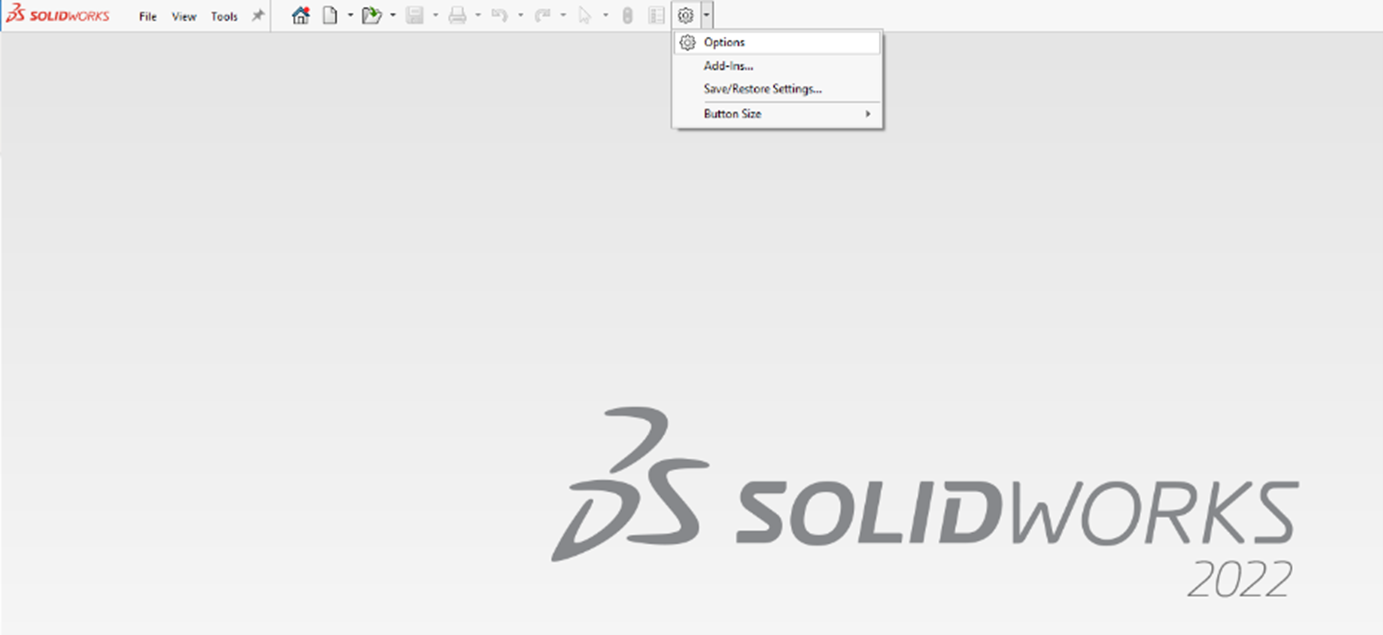The image size is (1383, 635).
Task: Click the Open file folder icon
Action: tap(371, 16)
